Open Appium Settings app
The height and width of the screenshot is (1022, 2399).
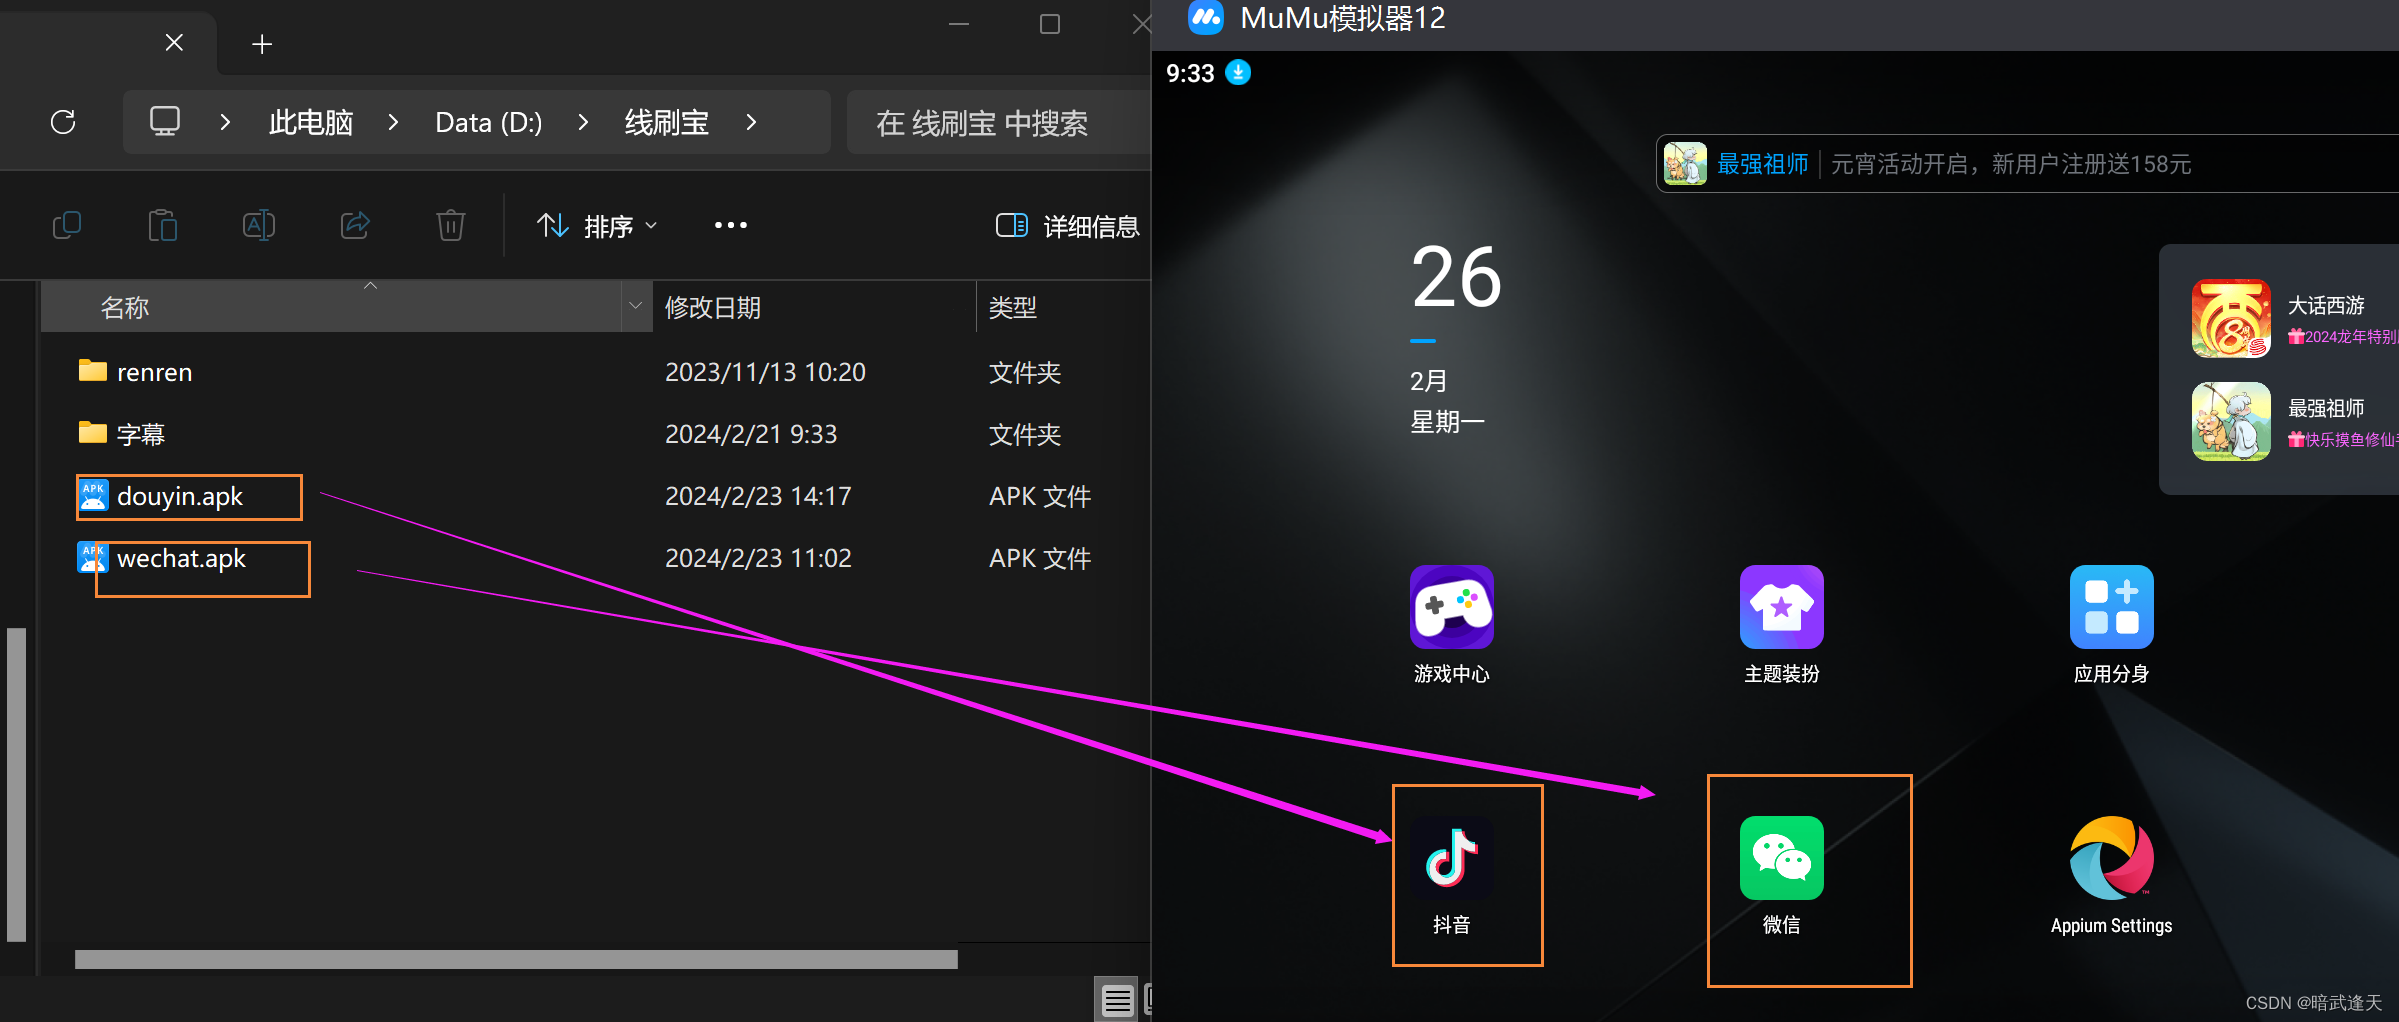tap(2111, 858)
